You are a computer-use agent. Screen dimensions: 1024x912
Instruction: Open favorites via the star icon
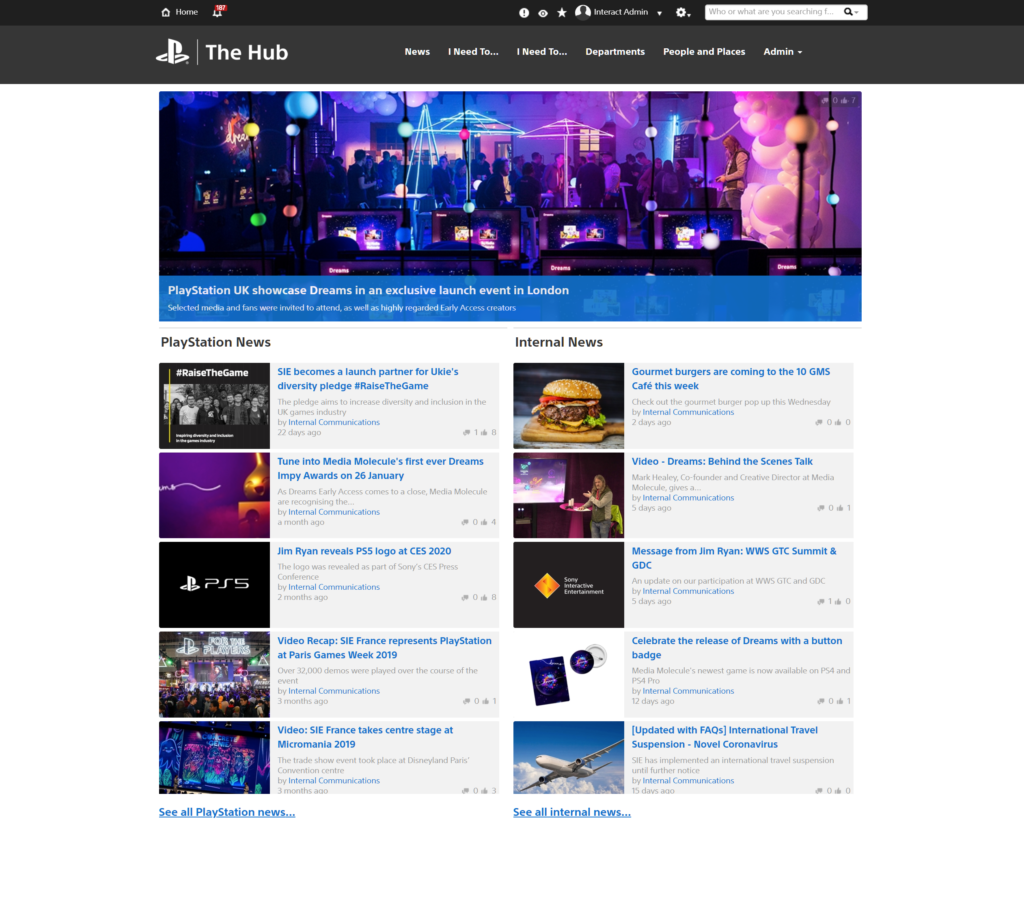[x=561, y=13]
